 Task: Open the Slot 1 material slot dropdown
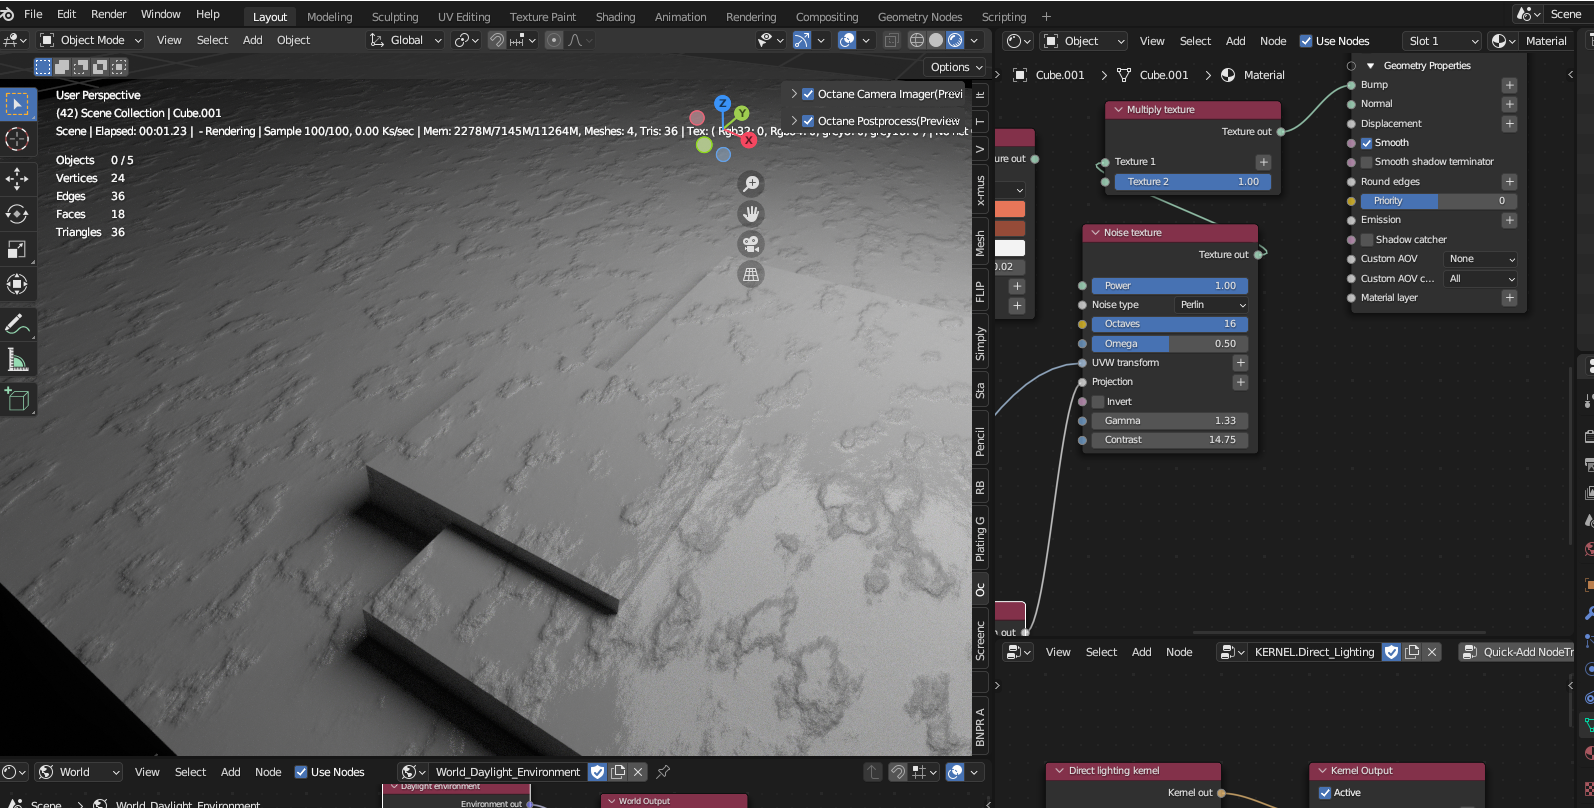pyautogui.click(x=1441, y=41)
